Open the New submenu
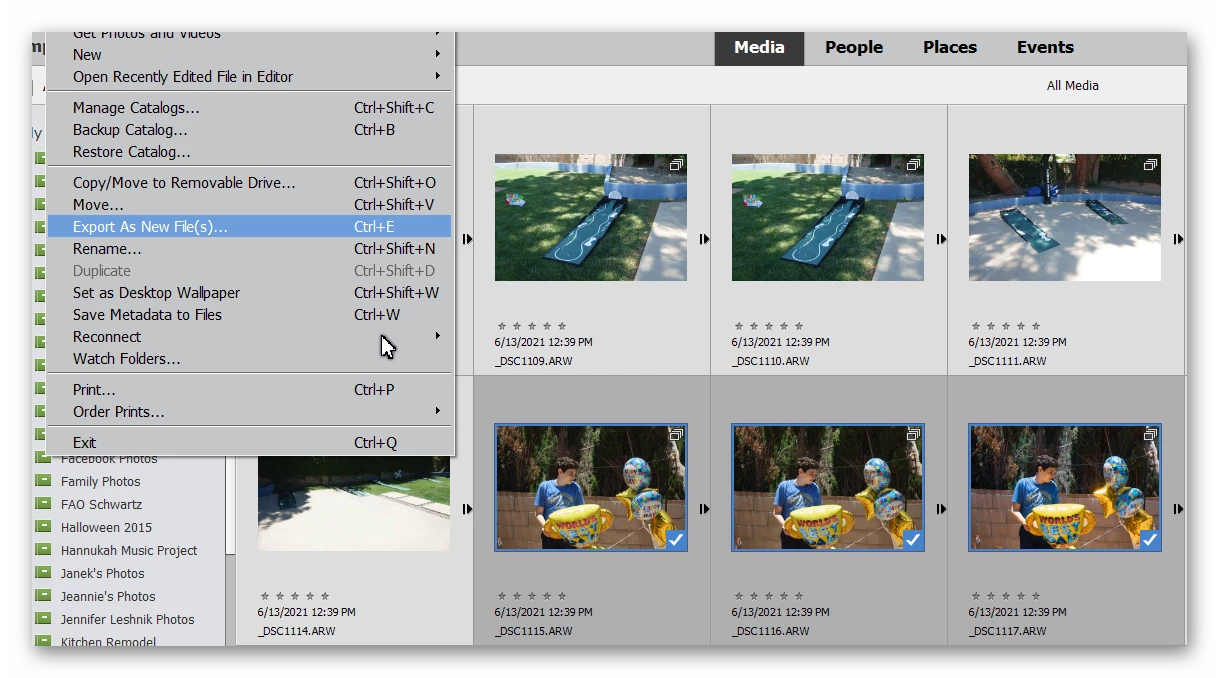 (249, 55)
